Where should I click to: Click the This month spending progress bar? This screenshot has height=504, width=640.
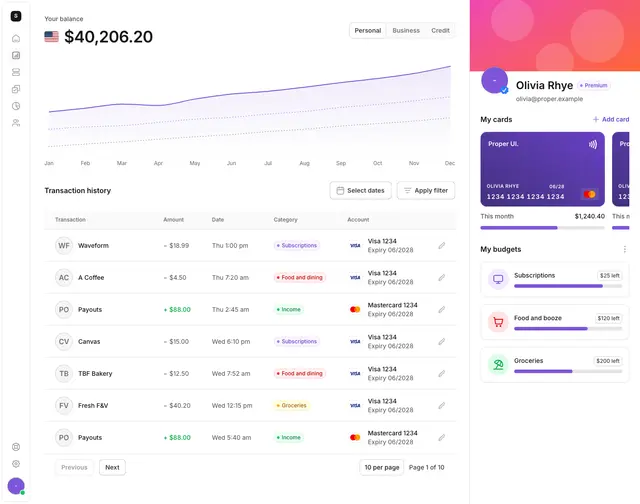[542, 228]
